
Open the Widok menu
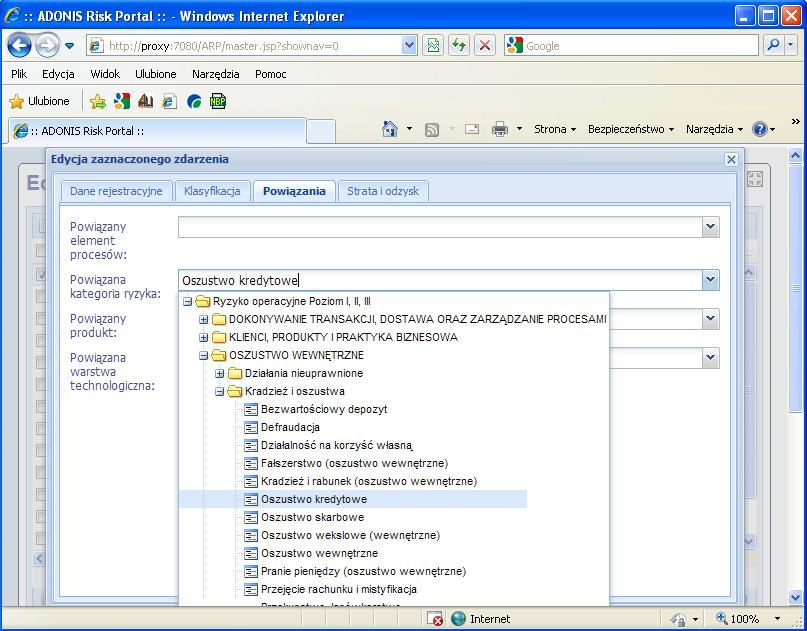pyautogui.click(x=105, y=74)
